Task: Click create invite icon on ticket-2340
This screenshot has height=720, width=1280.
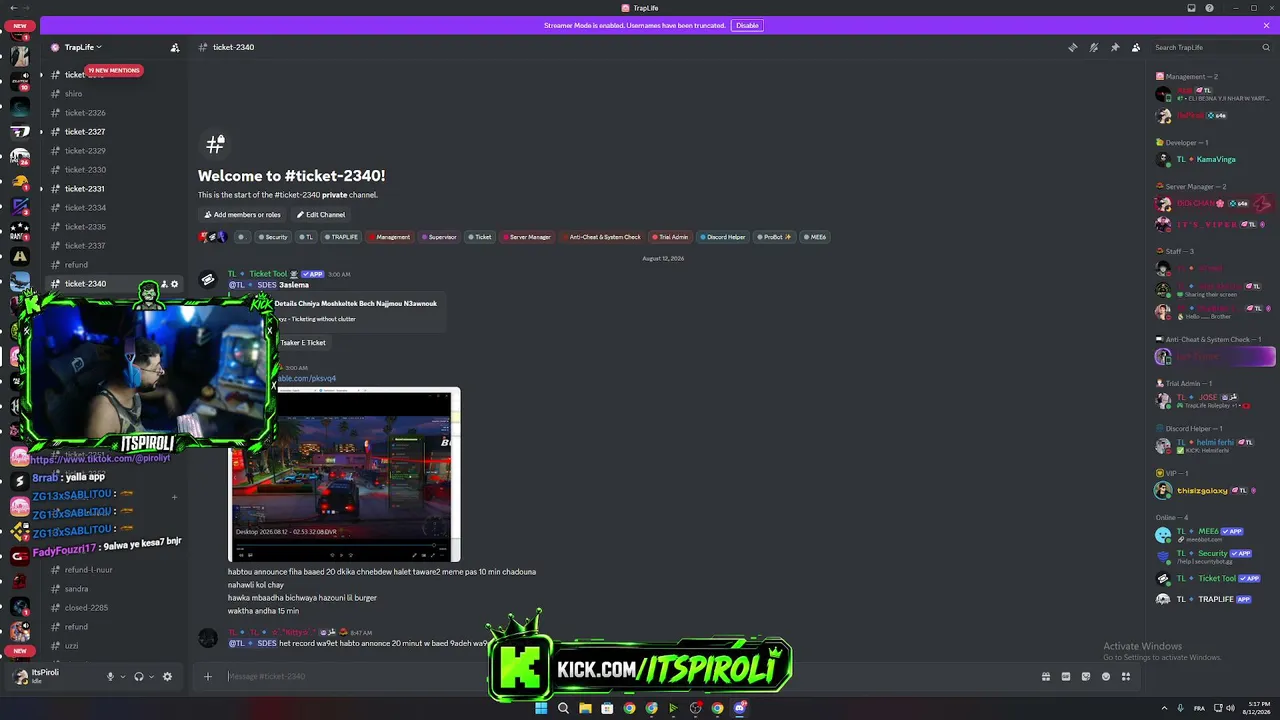Action: (x=164, y=284)
